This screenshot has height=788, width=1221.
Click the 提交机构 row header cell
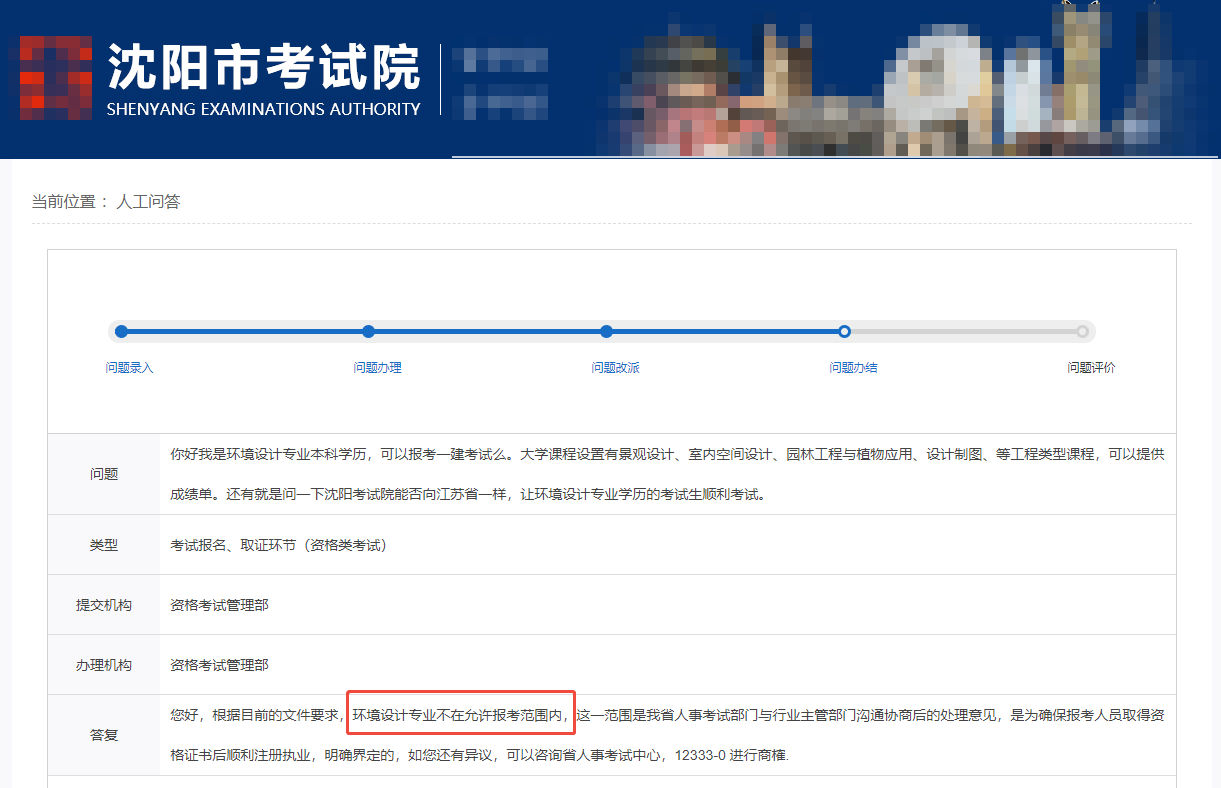[104, 605]
